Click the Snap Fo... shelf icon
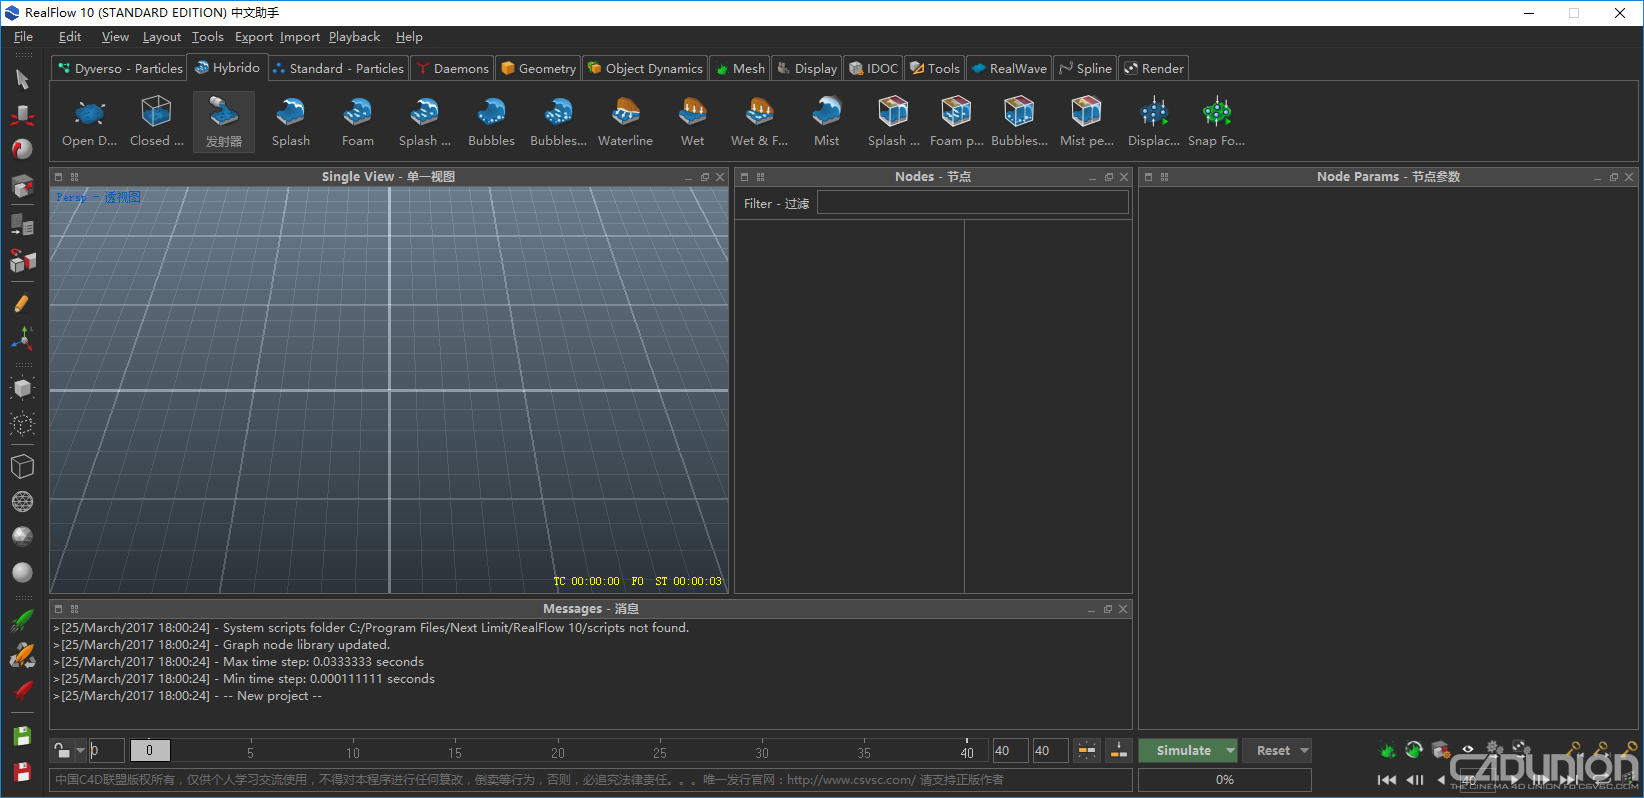This screenshot has height=798, width=1644. (1217, 122)
